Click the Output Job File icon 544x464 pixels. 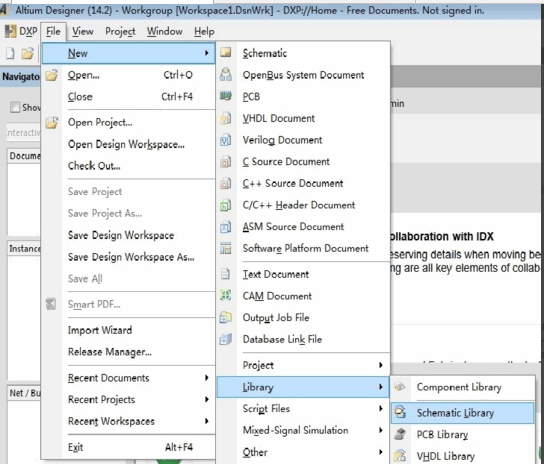[x=226, y=317]
